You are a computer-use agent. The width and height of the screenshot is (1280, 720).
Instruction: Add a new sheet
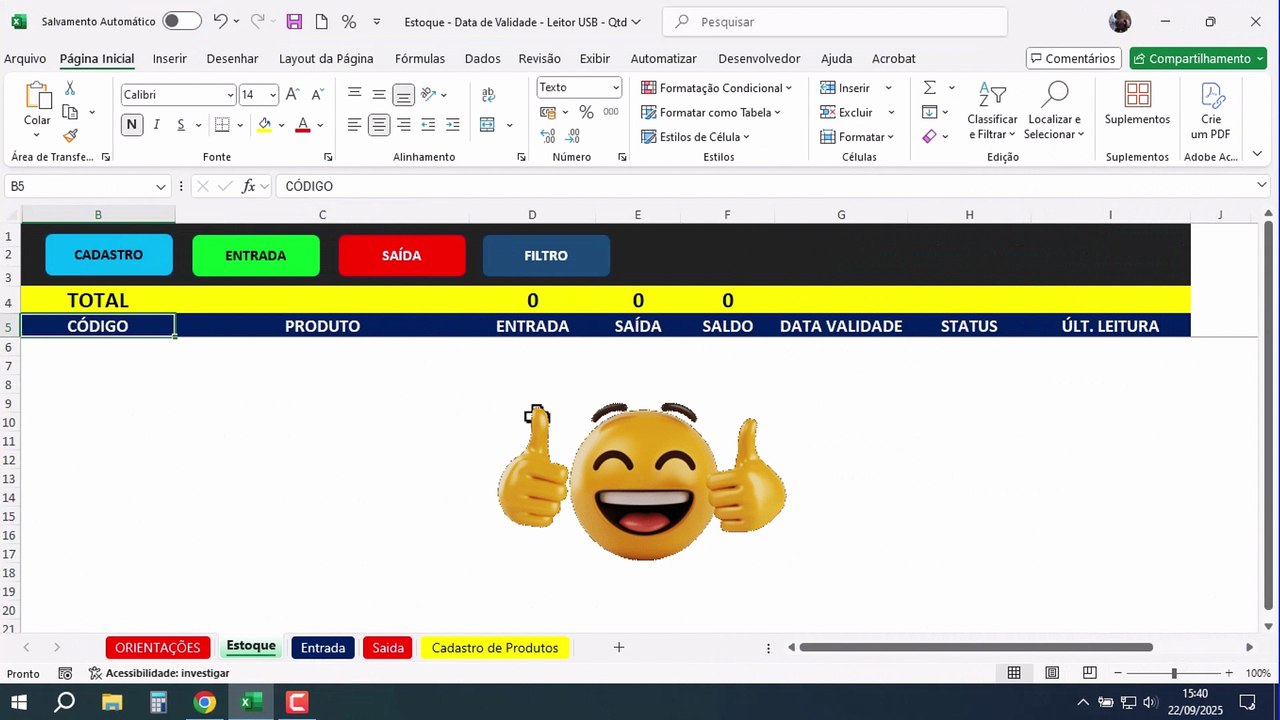619,648
